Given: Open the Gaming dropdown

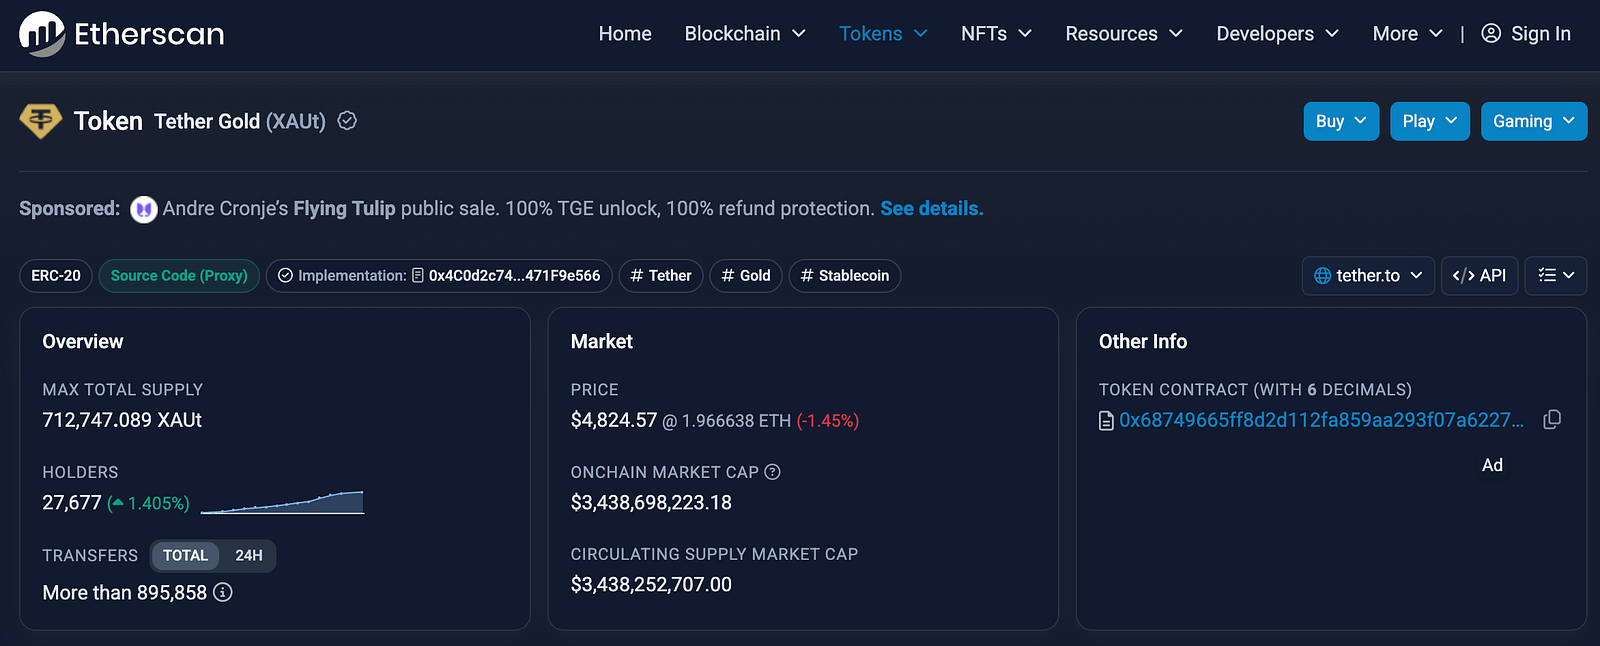Looking at the screenshot, I should click(1533, 121).
